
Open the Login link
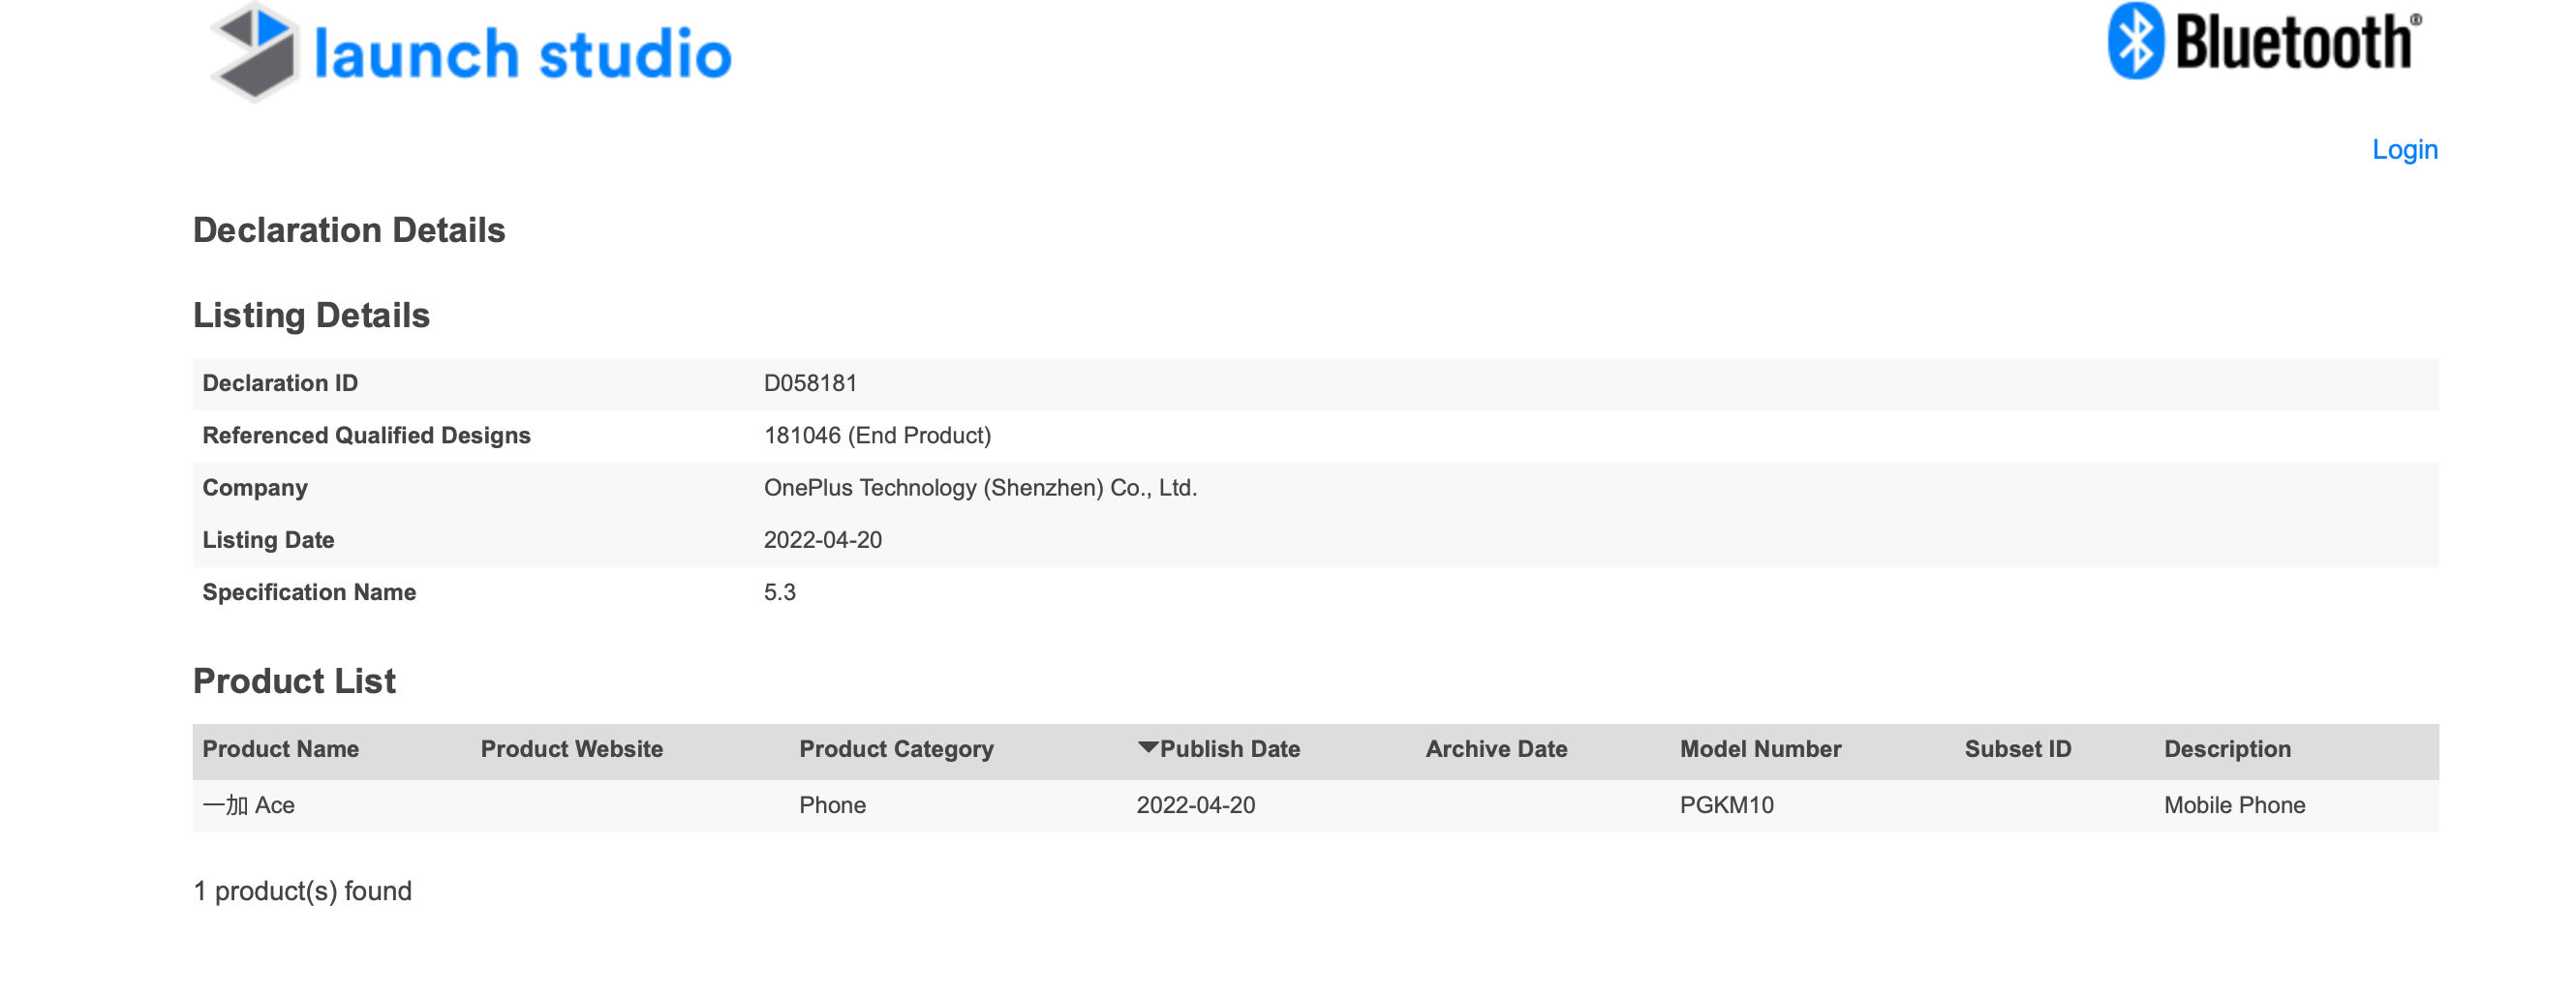tap(2404, 150)
